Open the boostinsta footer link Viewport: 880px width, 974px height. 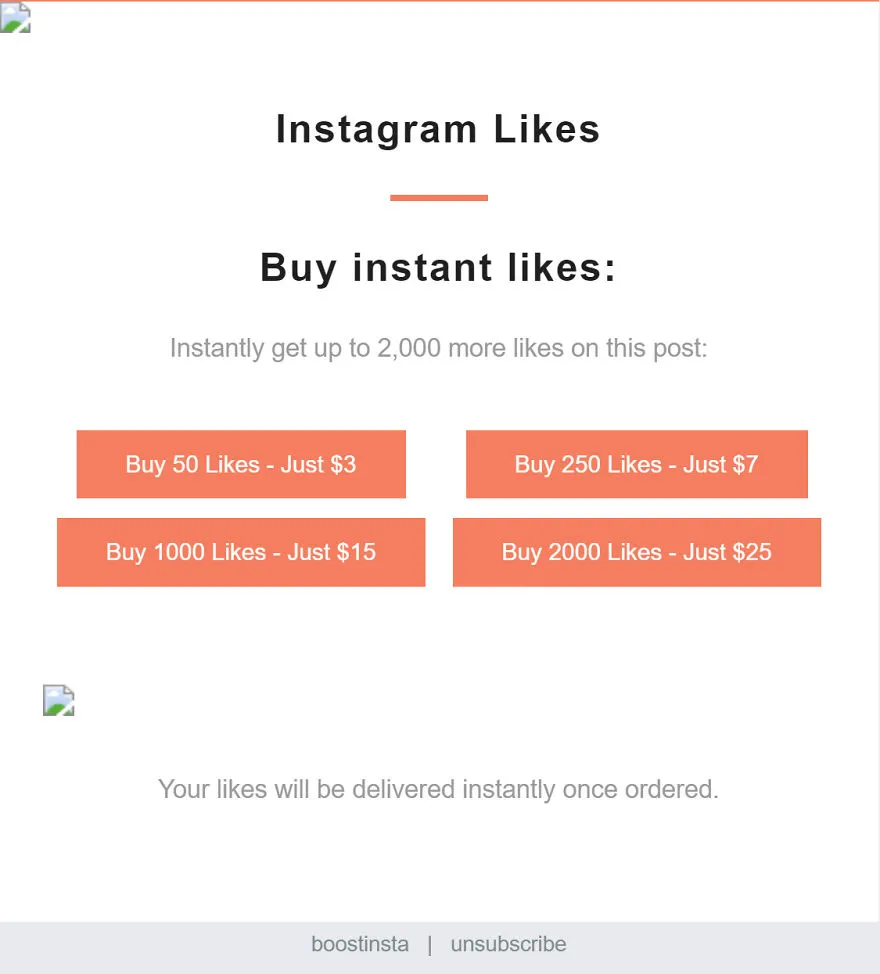point(360,944)
